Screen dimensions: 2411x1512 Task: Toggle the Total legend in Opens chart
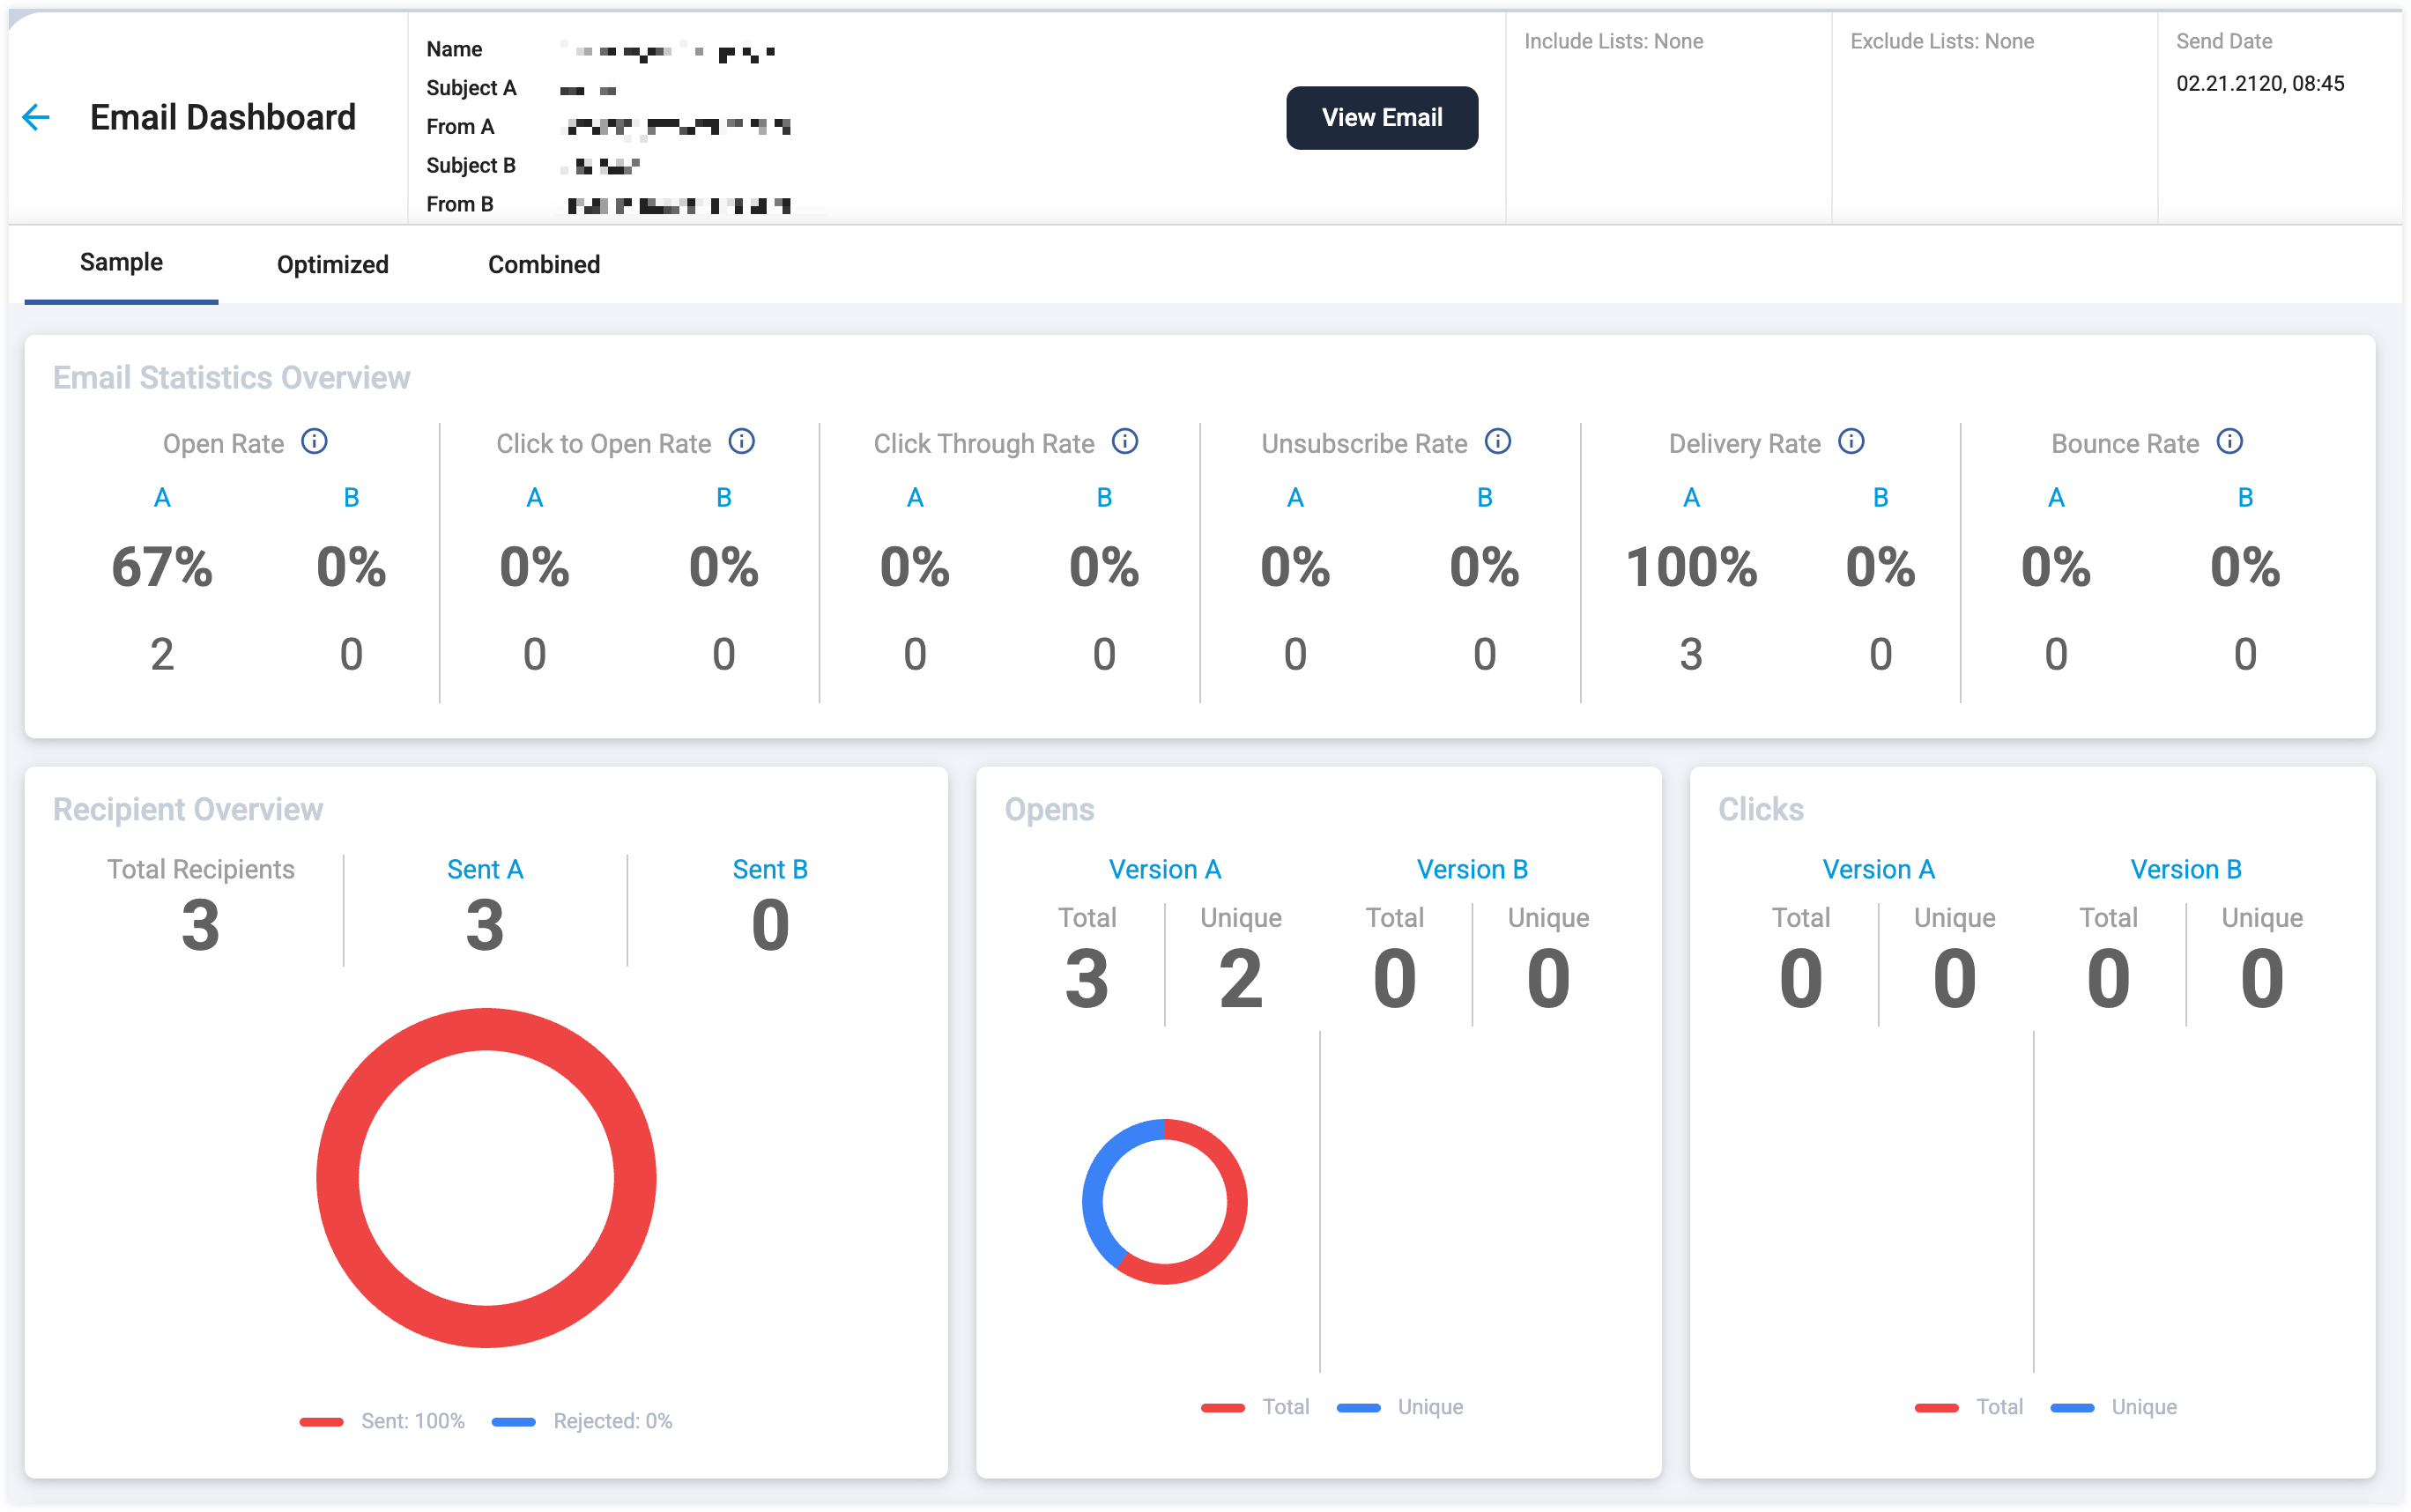click(x=1255, y=1406)
